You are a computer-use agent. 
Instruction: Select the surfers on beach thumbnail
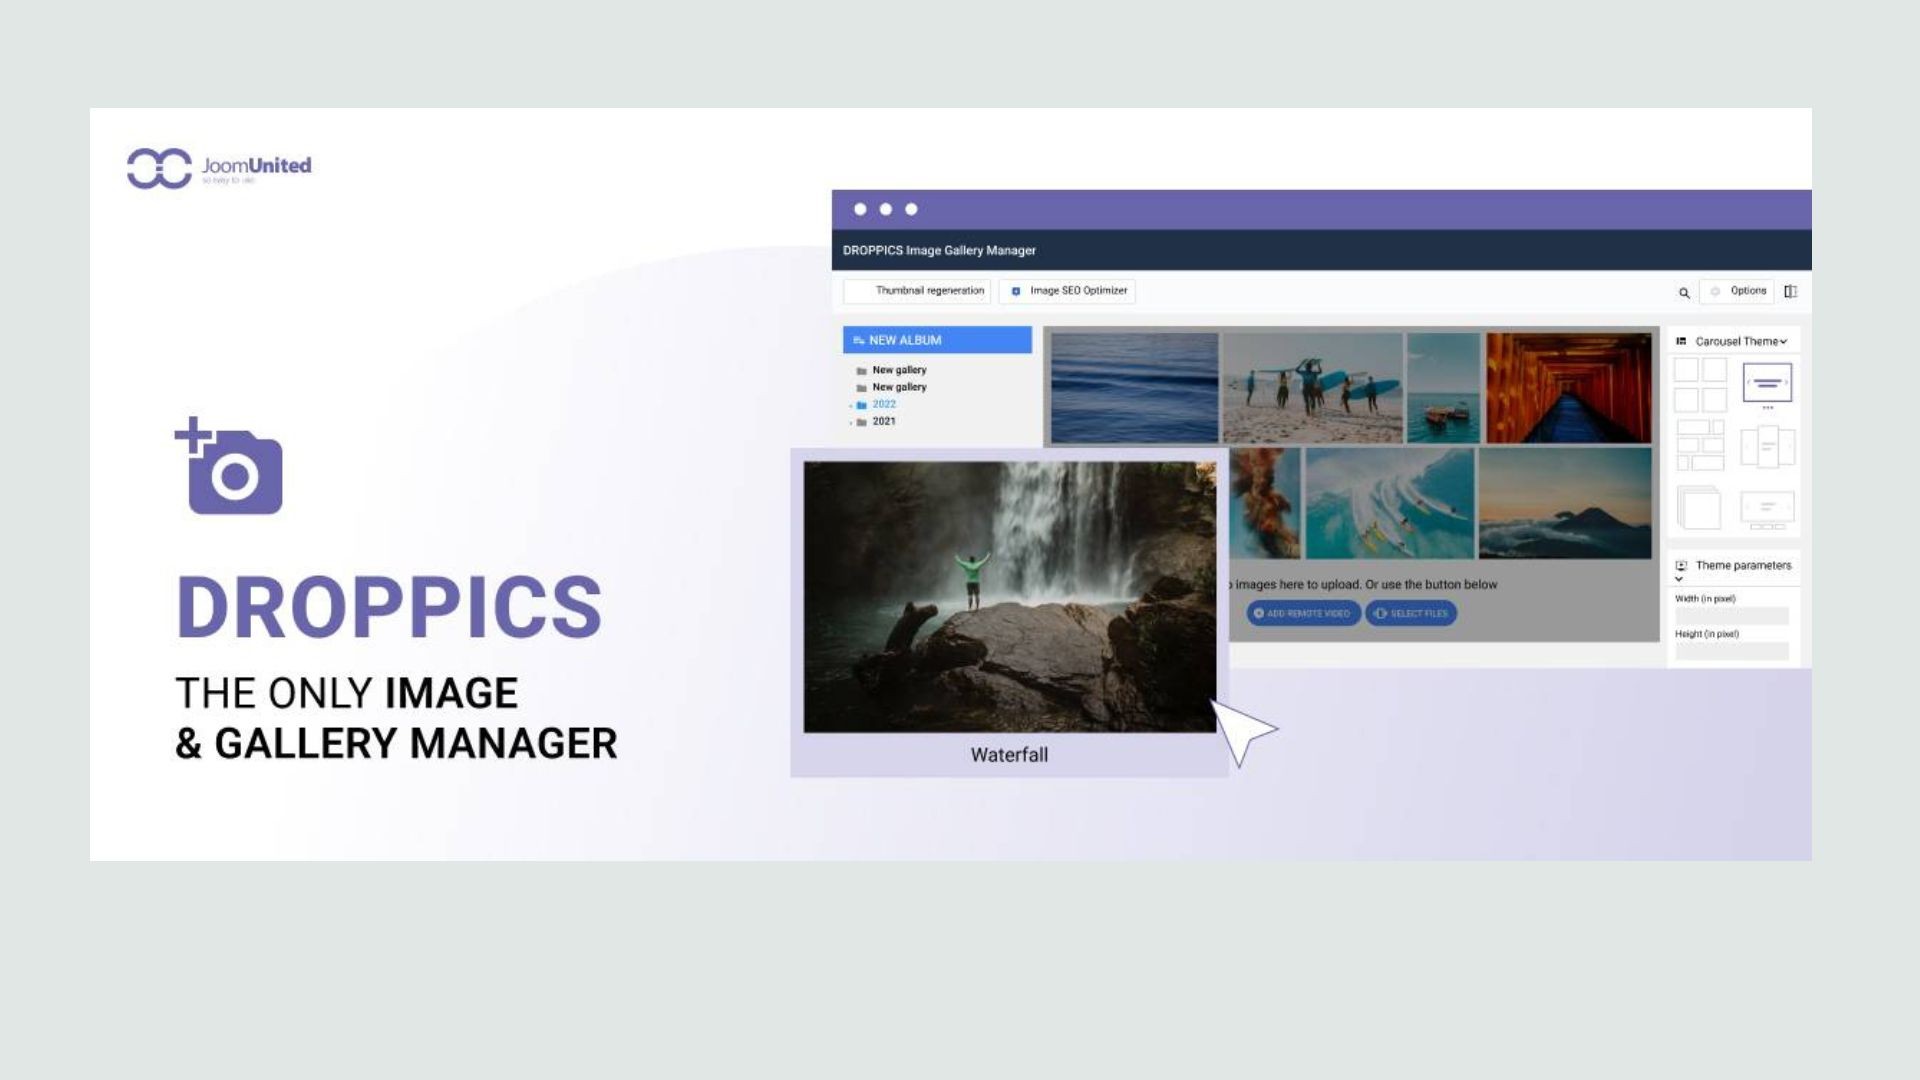tap(1312, 388)
